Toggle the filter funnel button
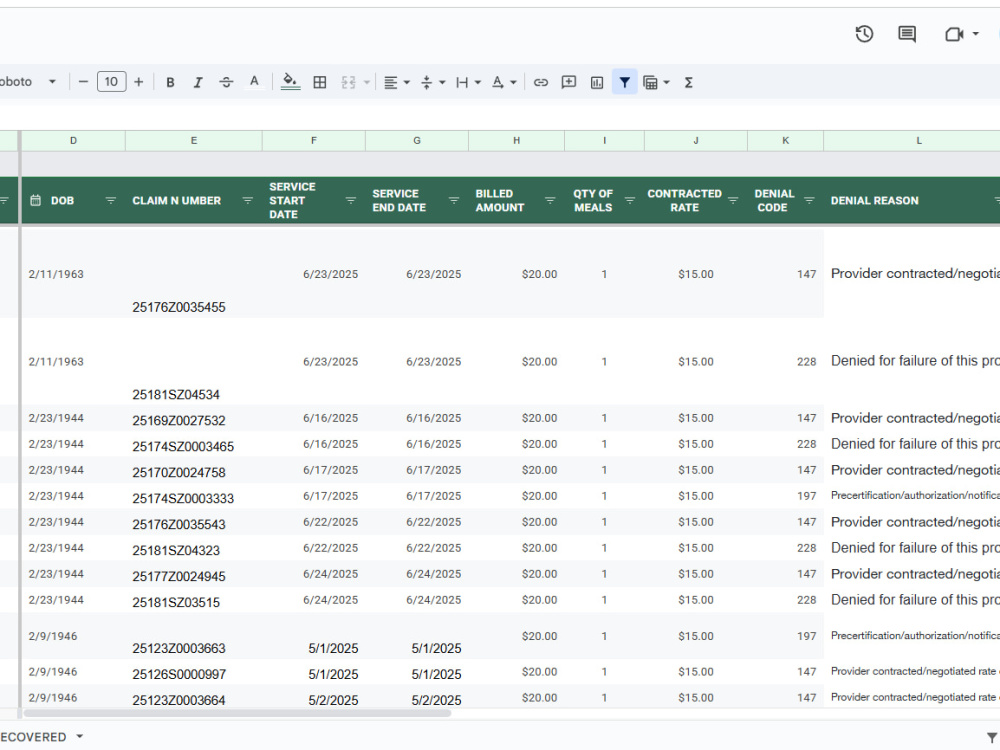This screenshot has width=1000, height=750. (x=625, y=82)
